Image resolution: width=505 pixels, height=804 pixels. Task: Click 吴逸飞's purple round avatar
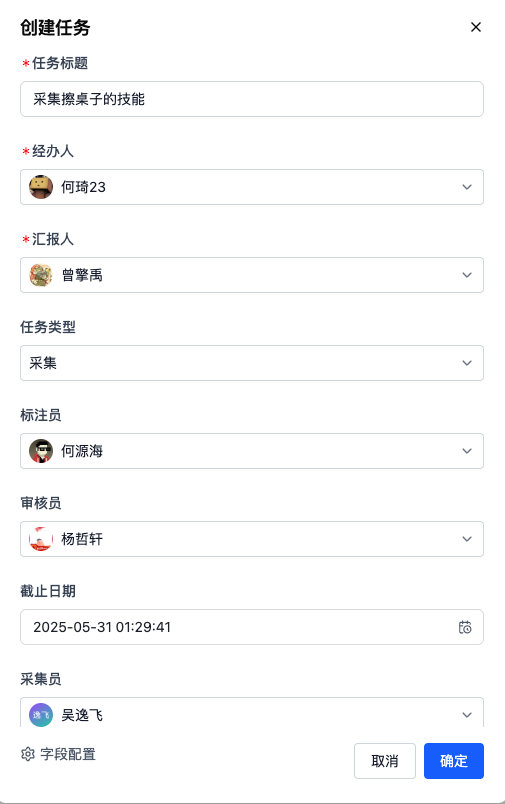click(x=41, y=715)
